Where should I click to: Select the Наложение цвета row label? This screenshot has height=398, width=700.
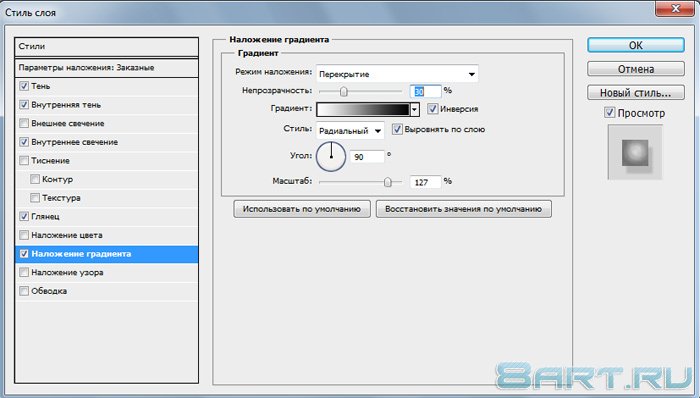[67, 235]
